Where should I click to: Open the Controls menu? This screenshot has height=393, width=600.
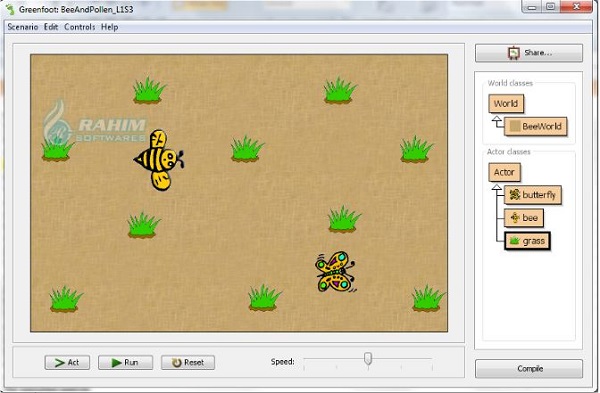click(x=80, y=27)
